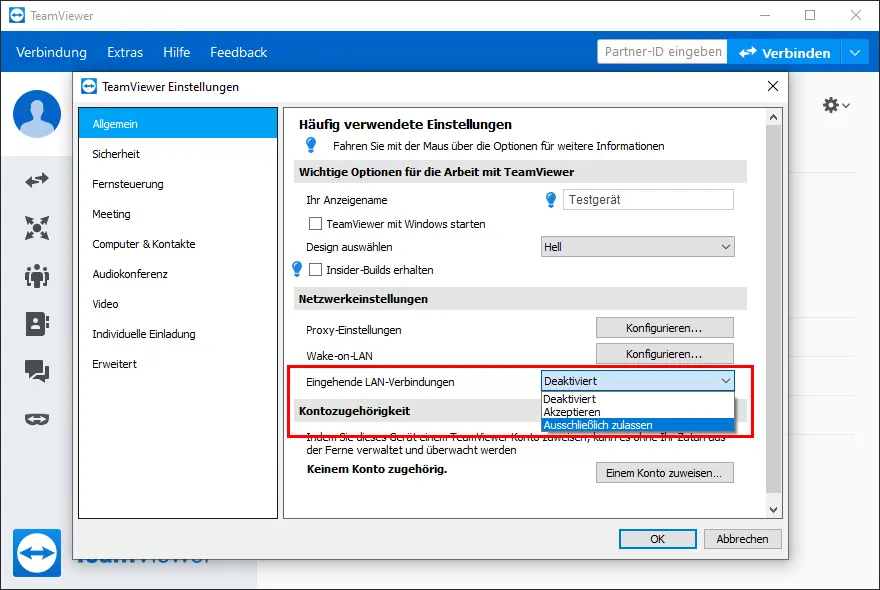Image resolution: width=880 pixels, height=590 pixels.
Task: Click the Abbrechen button
Action: [x=742, y=539]
